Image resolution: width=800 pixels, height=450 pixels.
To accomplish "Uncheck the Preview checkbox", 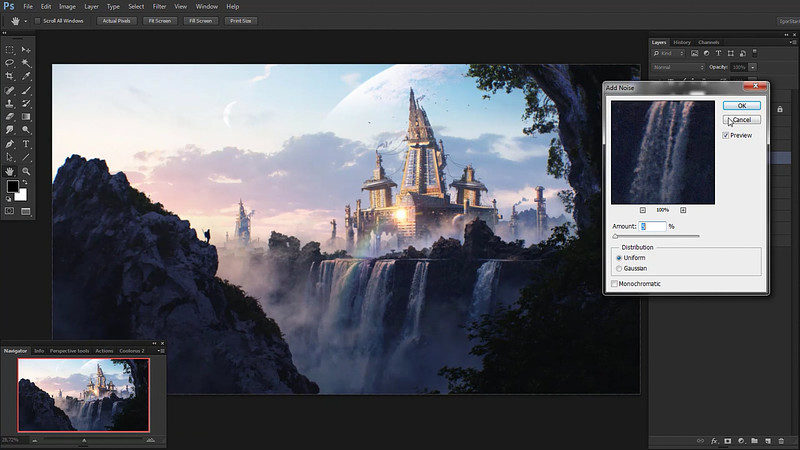I will click(726, 135).
